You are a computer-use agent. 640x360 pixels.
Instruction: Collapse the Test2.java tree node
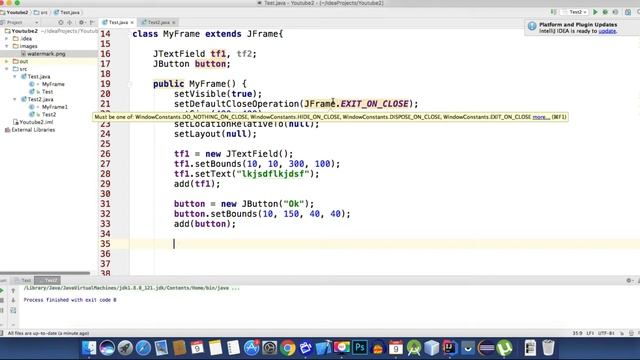pos(15,99)
